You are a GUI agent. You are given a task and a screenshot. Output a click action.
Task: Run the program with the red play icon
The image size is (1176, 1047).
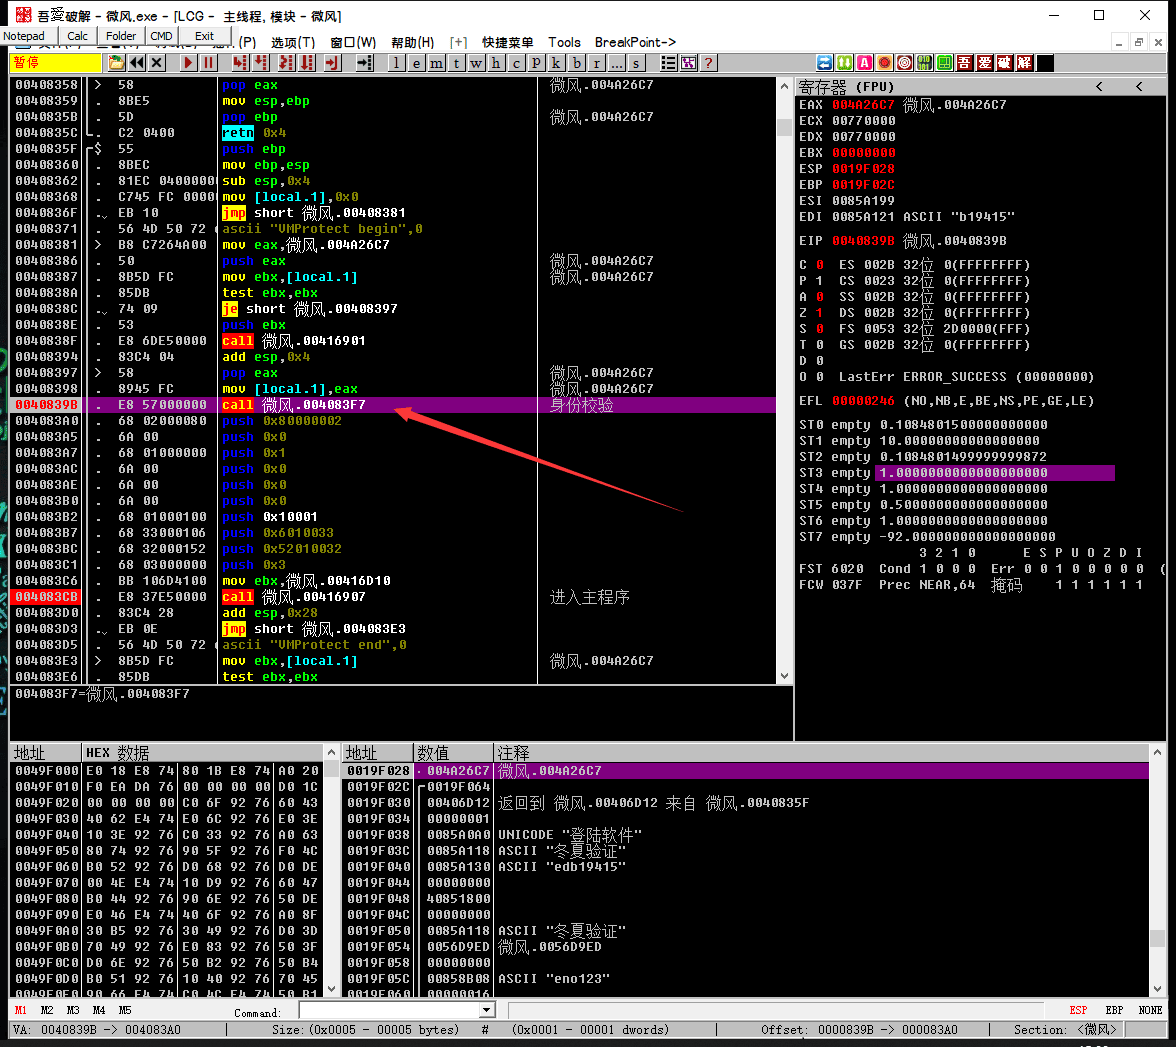(x=188, y=63)
